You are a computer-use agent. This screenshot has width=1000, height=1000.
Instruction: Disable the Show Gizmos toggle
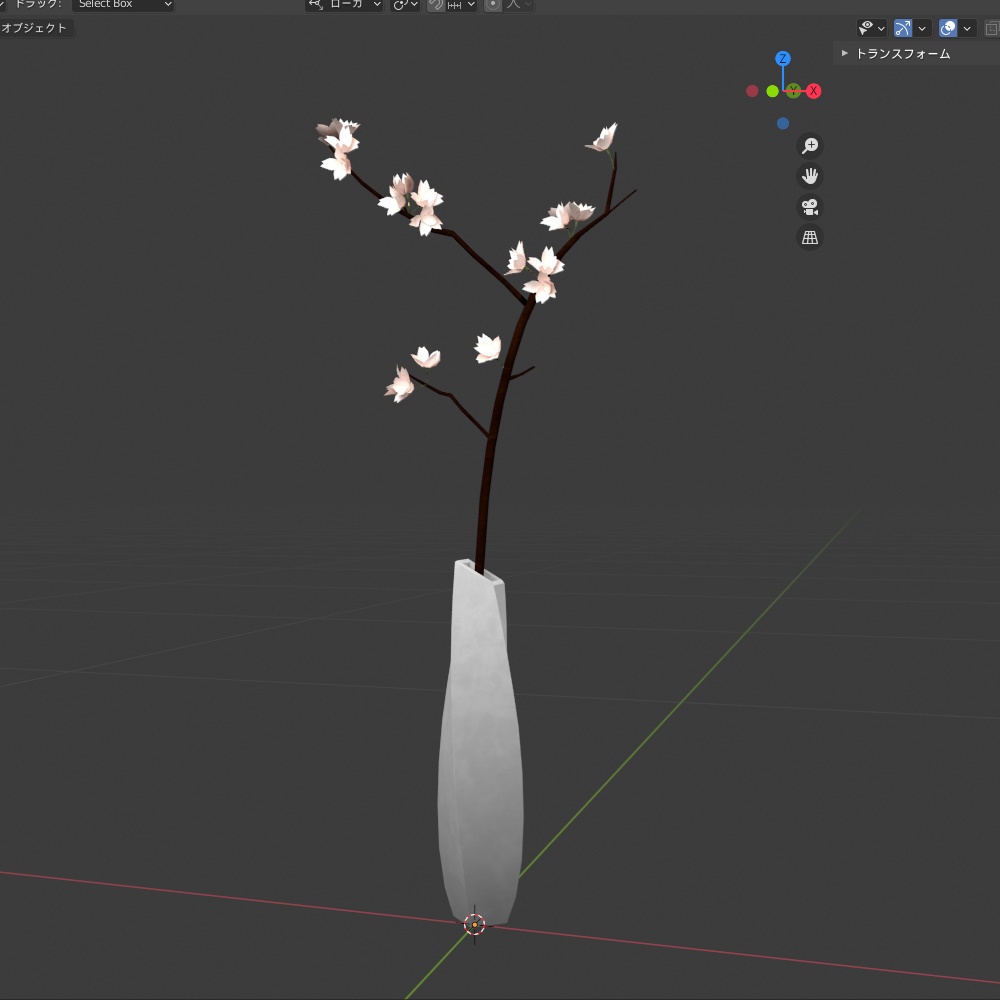(x=903, y=27)
